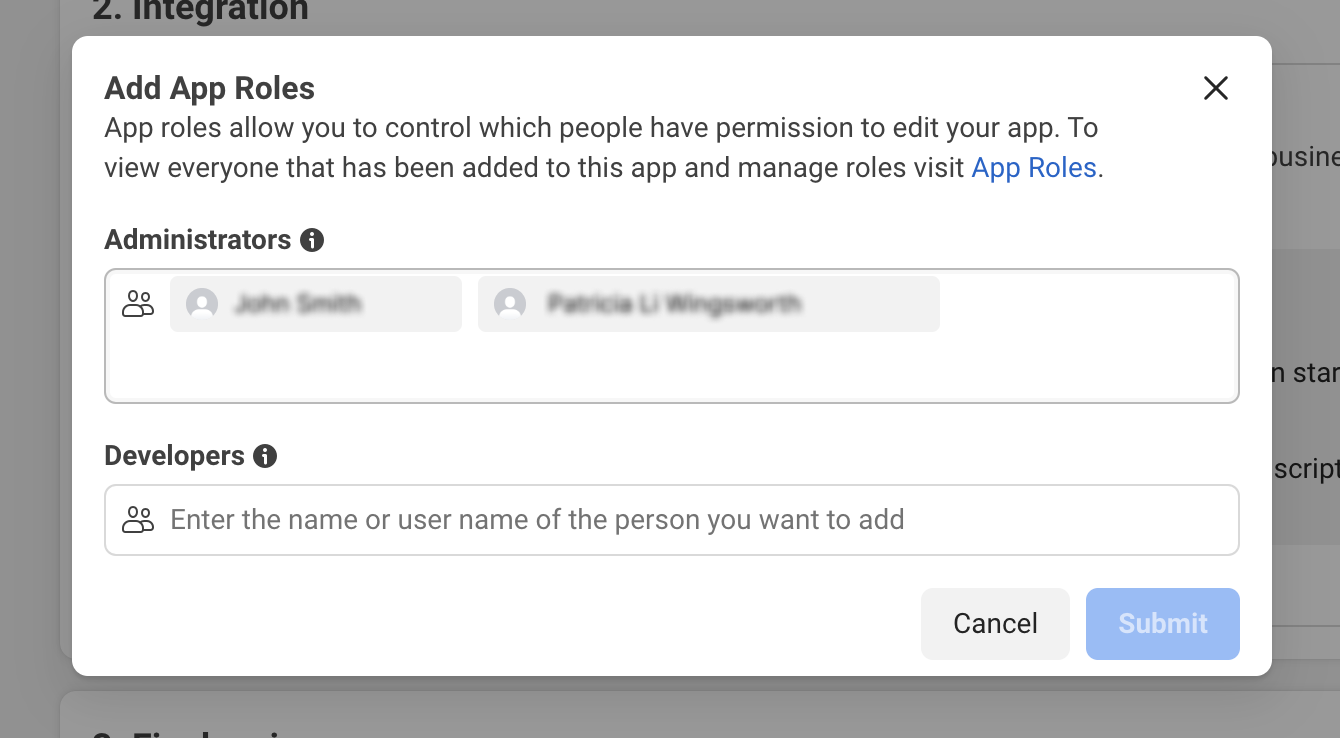The image size is (1340, 738).
Task: Click the Add App Roles title
Action: click(210, 88)
